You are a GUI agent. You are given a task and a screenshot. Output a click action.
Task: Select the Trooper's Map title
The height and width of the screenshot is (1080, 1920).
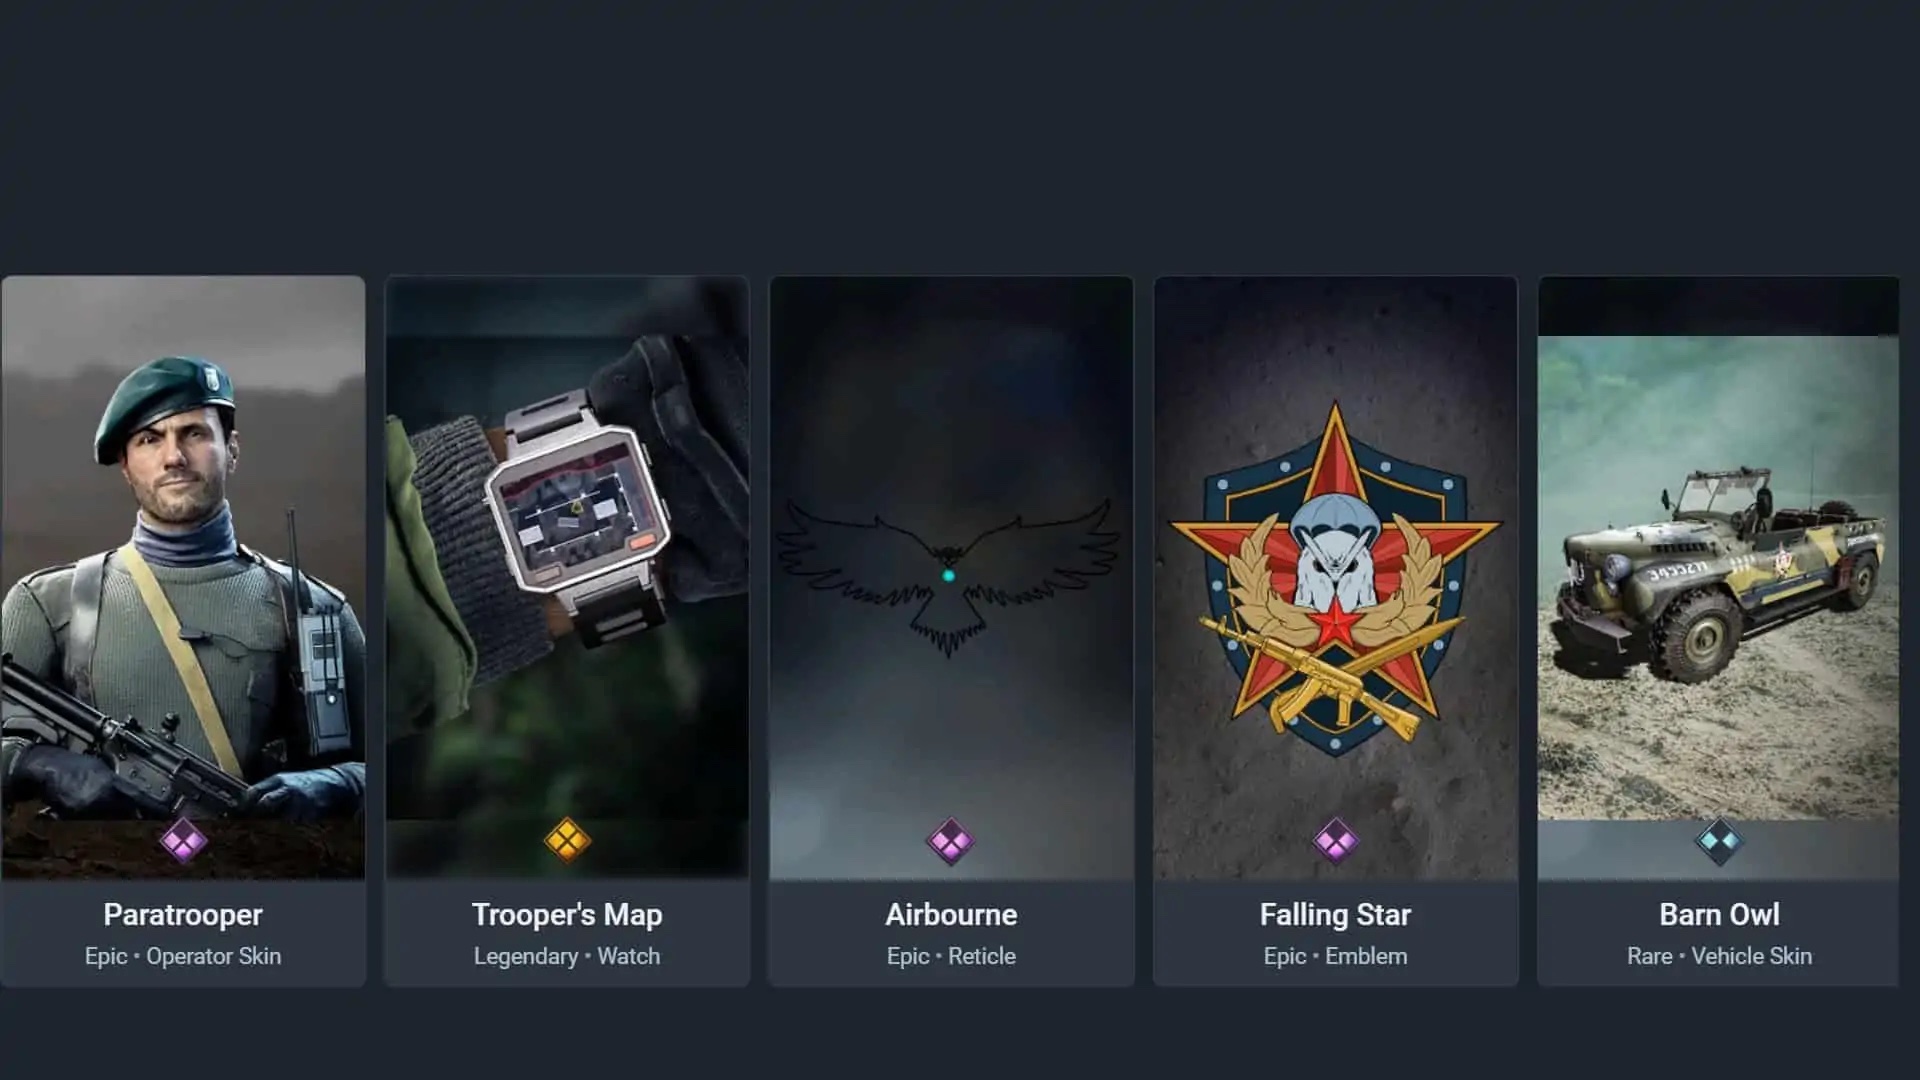coord(567,915)
